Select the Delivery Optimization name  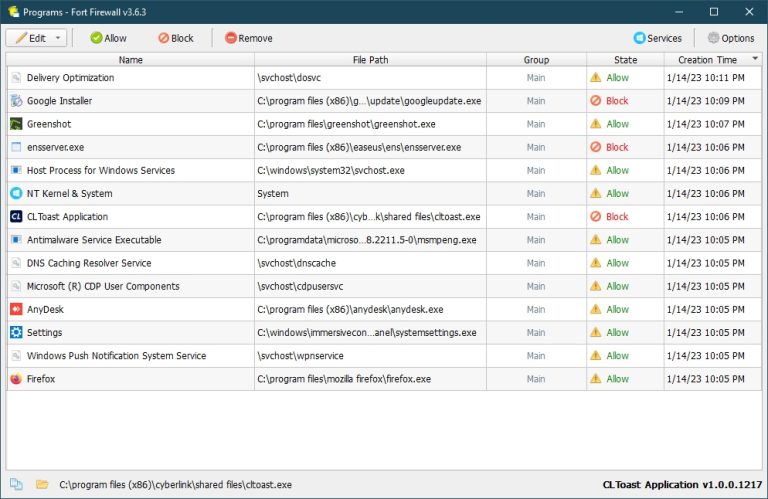71,77
